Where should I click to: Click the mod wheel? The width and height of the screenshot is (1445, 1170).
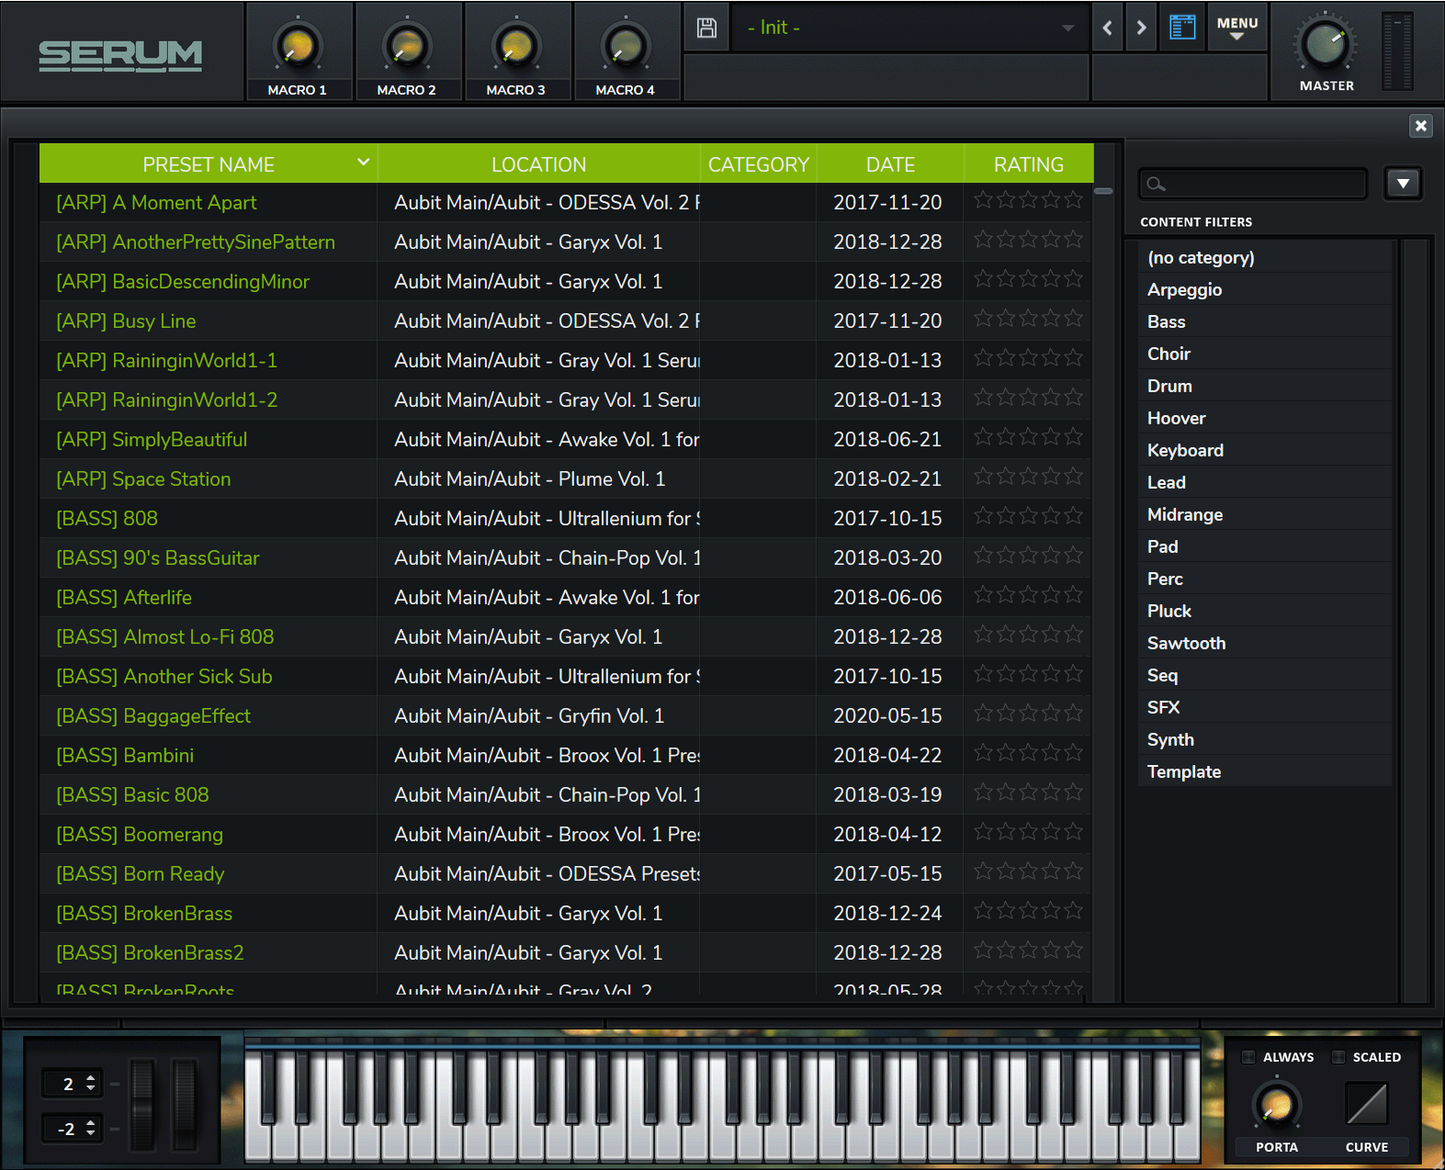[x=185, y=1105]
